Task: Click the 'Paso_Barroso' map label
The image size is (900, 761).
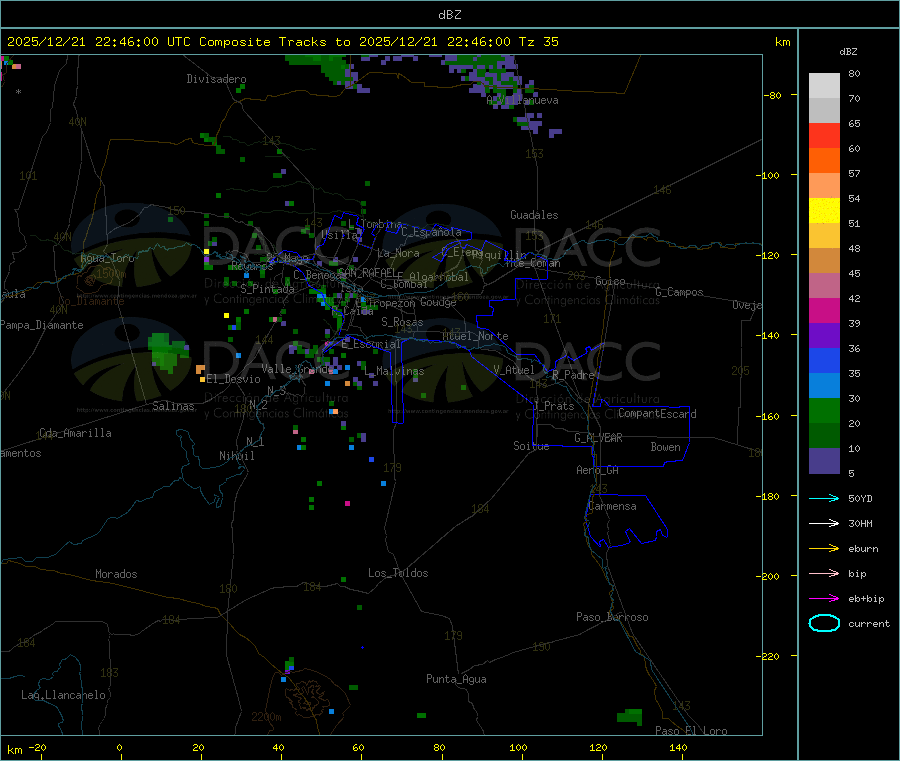Action: 612,618
